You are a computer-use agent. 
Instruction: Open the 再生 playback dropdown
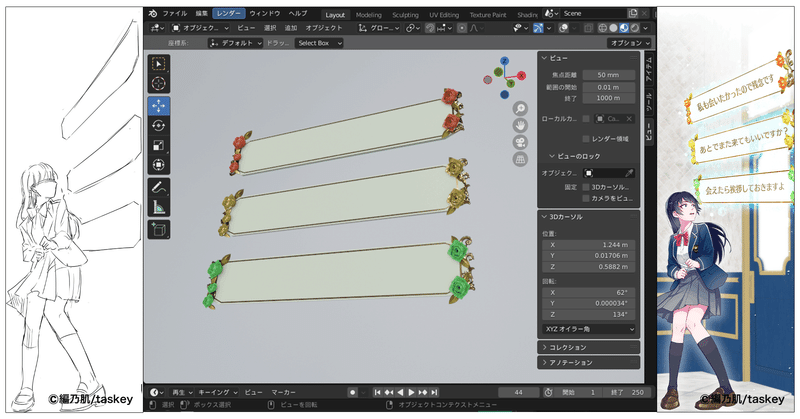point(182,392)
